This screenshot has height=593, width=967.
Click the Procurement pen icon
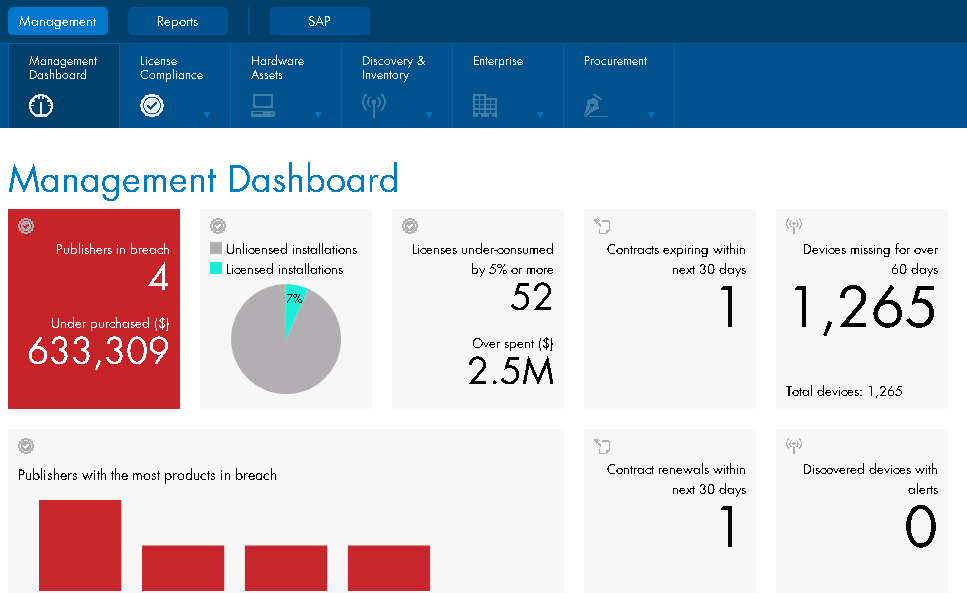tap(596, 106)
